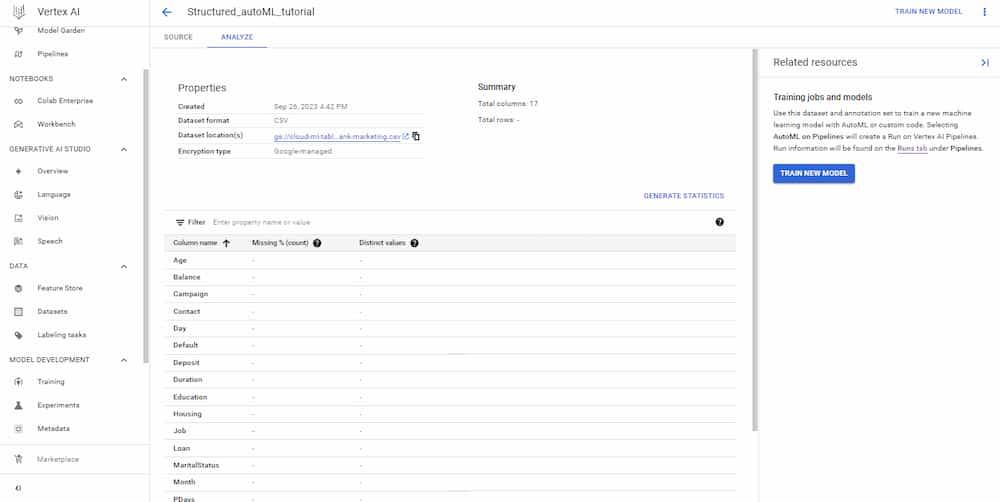
Task: Click the Missing % (count) column header
Action: click(280, 243)
